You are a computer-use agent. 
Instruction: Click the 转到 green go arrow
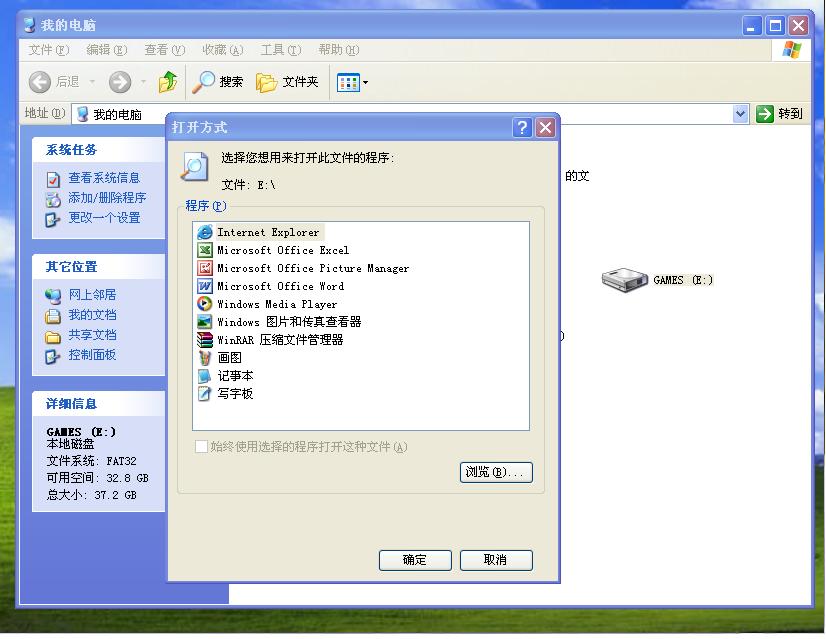764,114
